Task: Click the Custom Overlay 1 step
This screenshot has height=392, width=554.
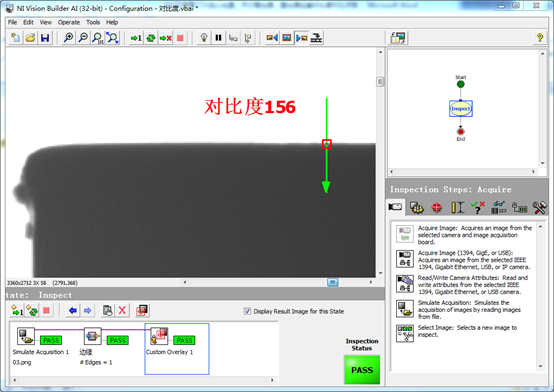Action: (x=177, y=349)
